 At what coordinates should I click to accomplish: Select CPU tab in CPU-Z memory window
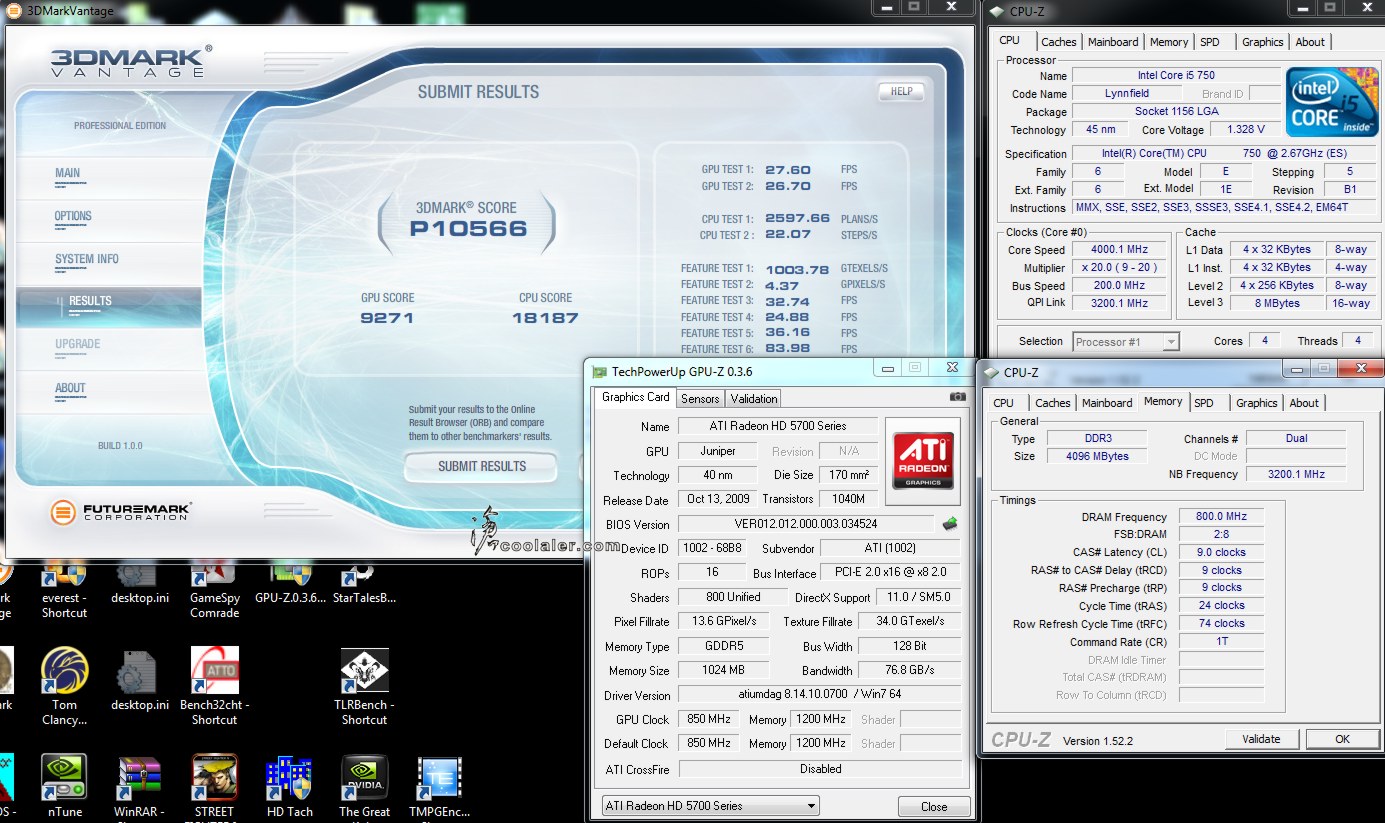pos(1003,403)
